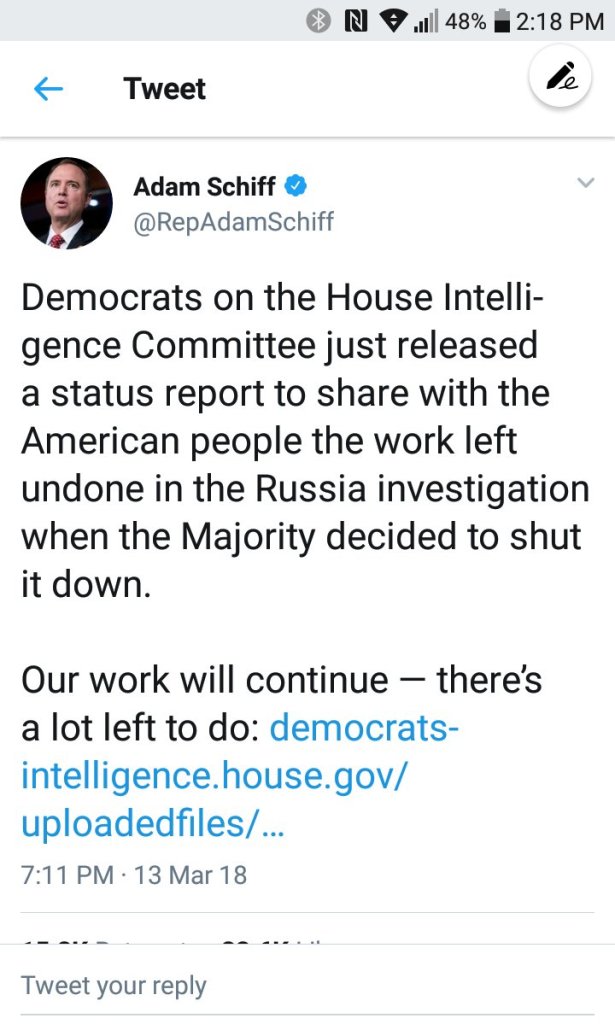Tap the blue verified badge
This screenshot has width=615, height=1024.
tap(297, 185)
